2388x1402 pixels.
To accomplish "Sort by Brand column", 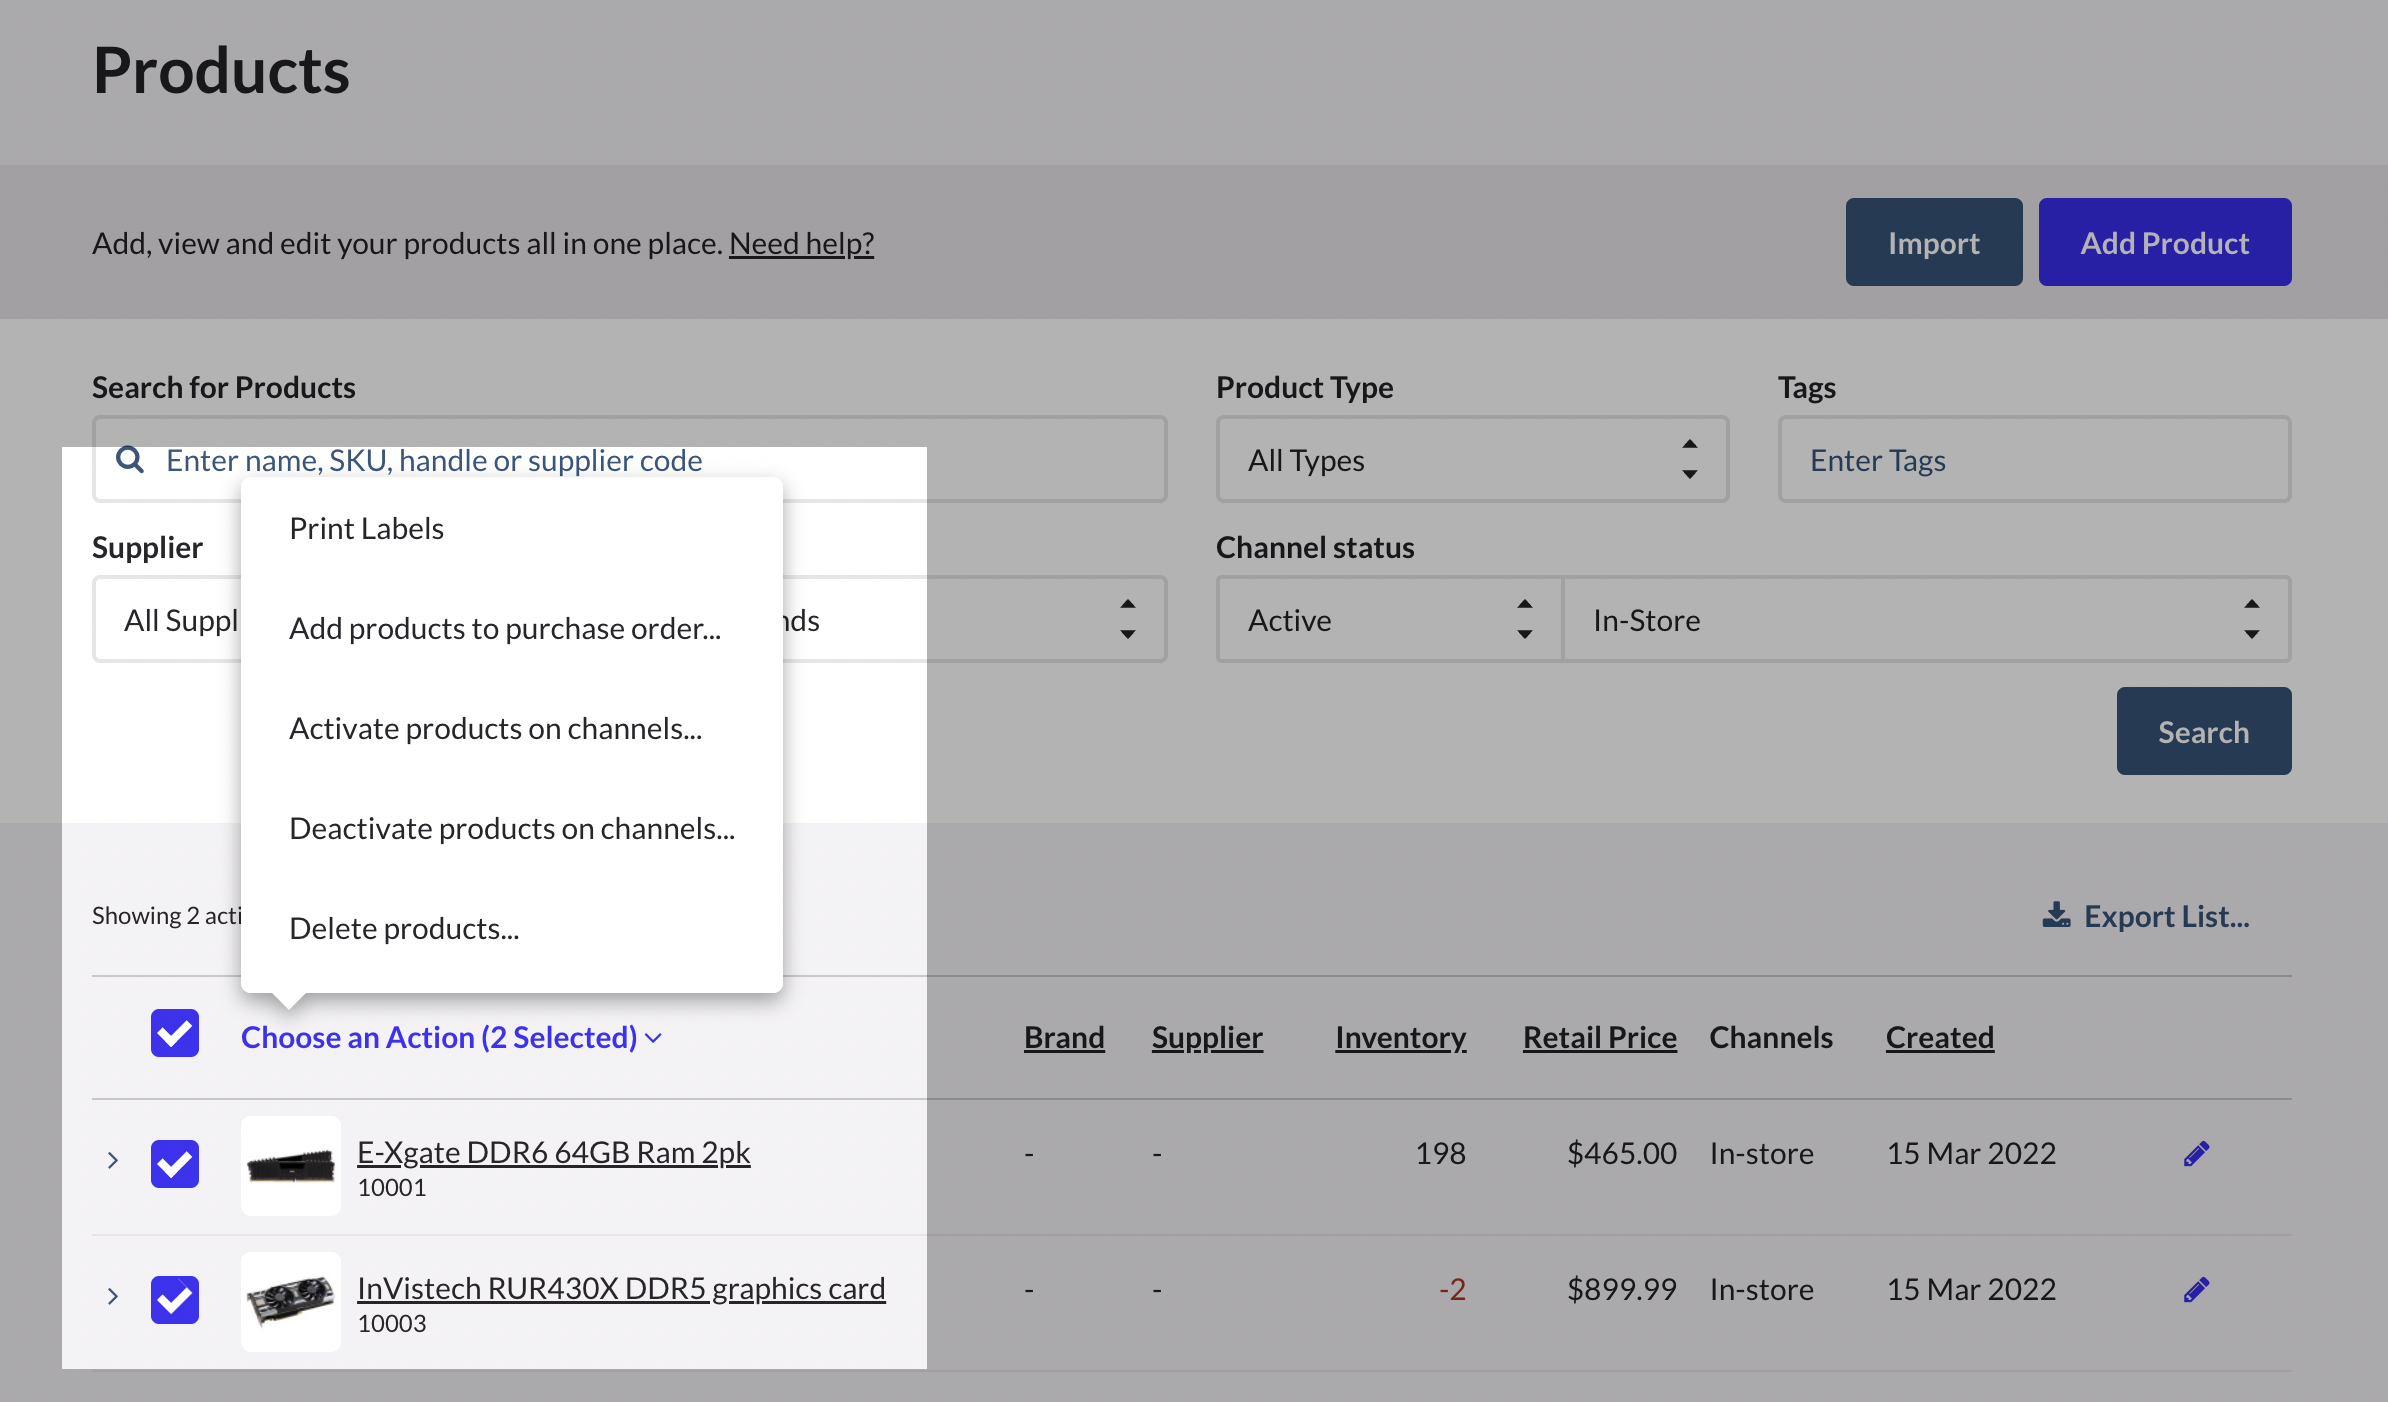I will tap(1064, 1038).
